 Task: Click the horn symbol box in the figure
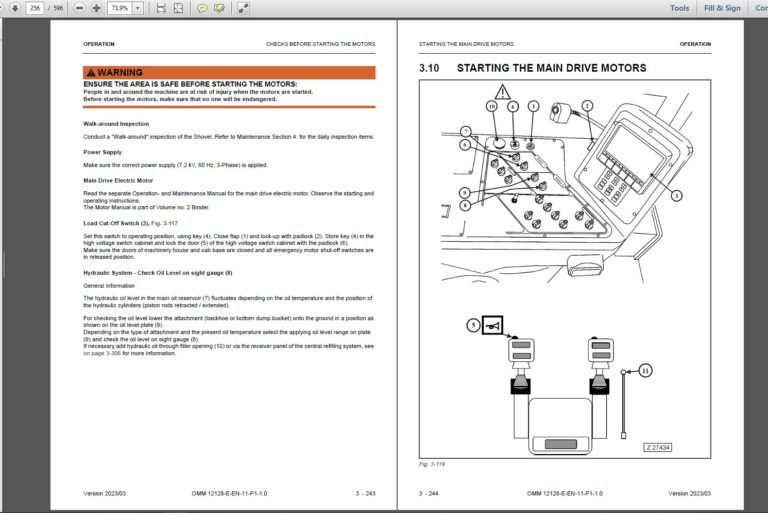pyautogui.click(x=492, y=325)
